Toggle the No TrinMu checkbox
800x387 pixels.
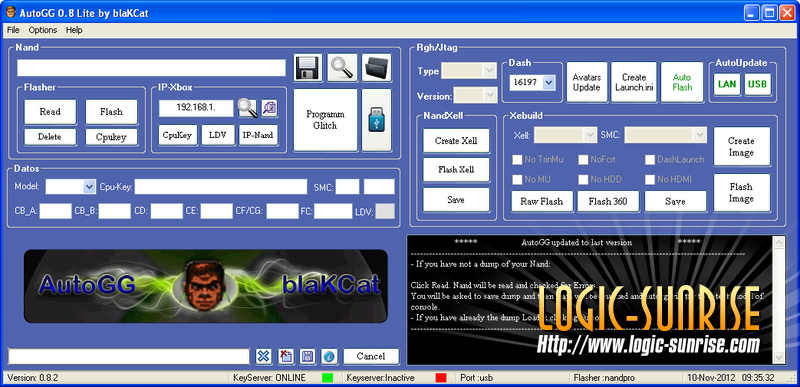(517, 160)
